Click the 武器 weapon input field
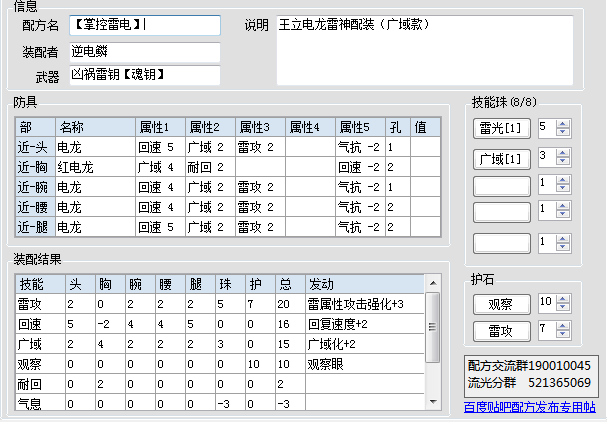 (x=144, y=75)
